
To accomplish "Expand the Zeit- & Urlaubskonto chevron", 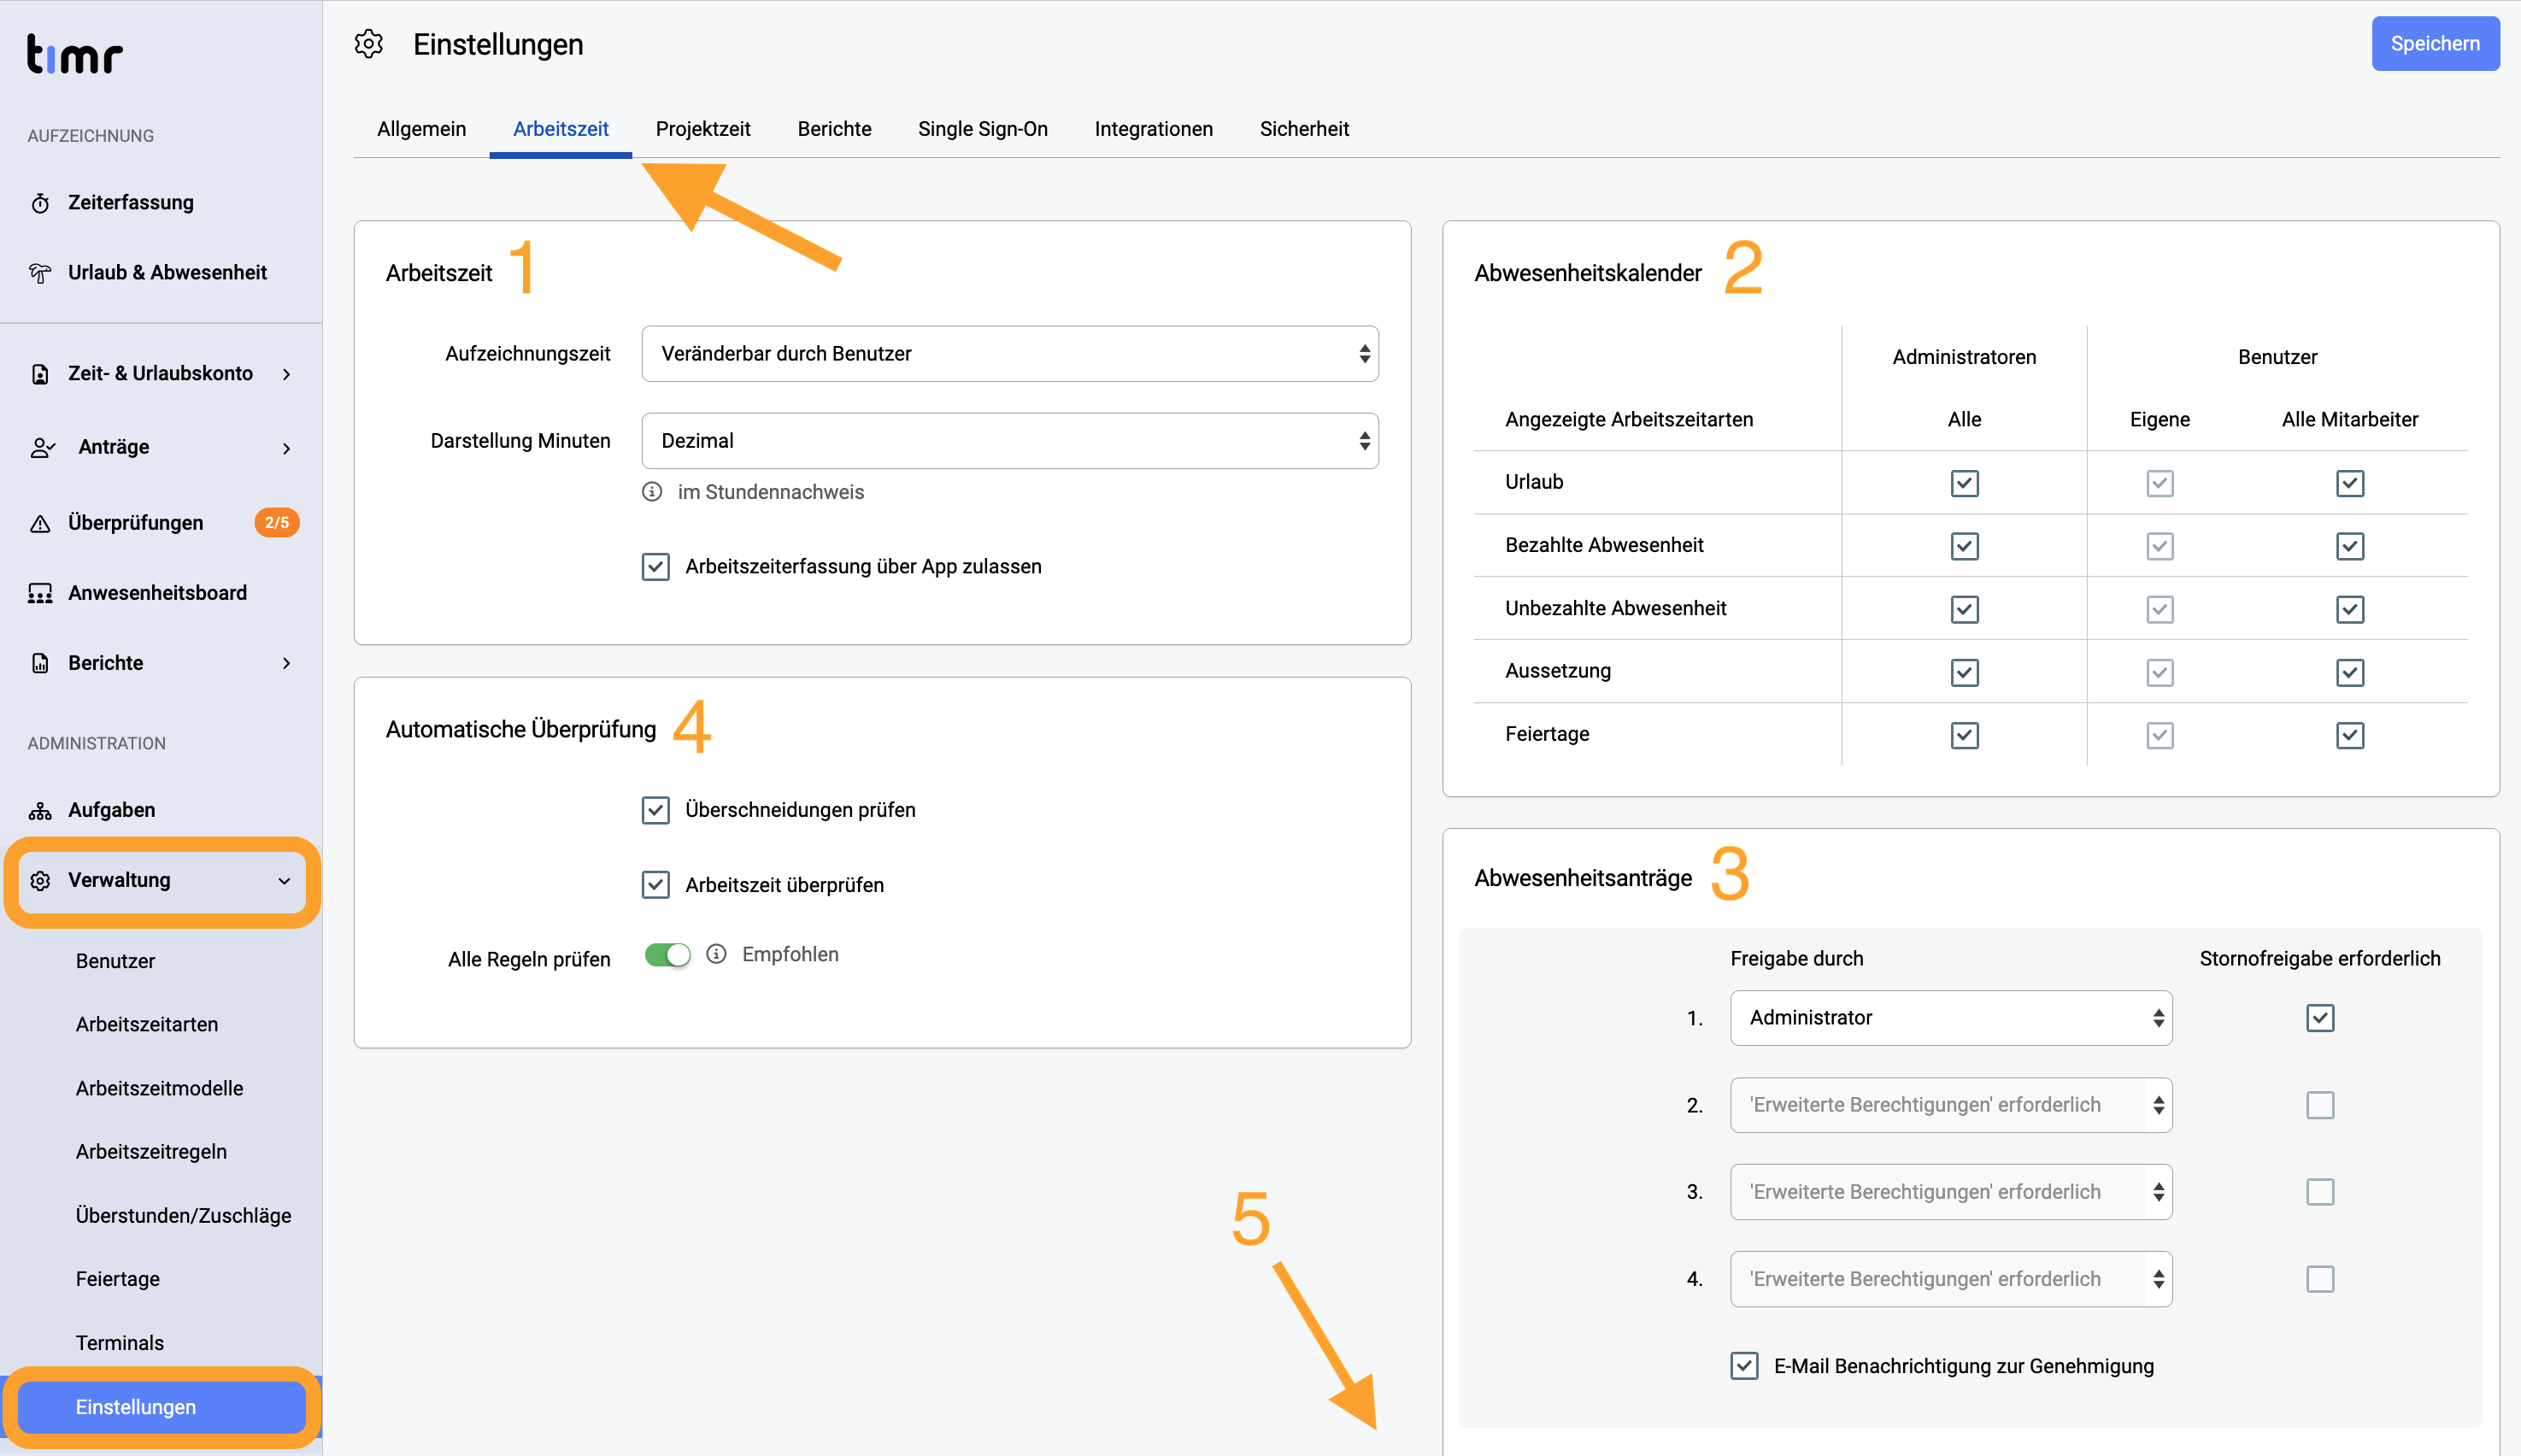I will [287, 374].
